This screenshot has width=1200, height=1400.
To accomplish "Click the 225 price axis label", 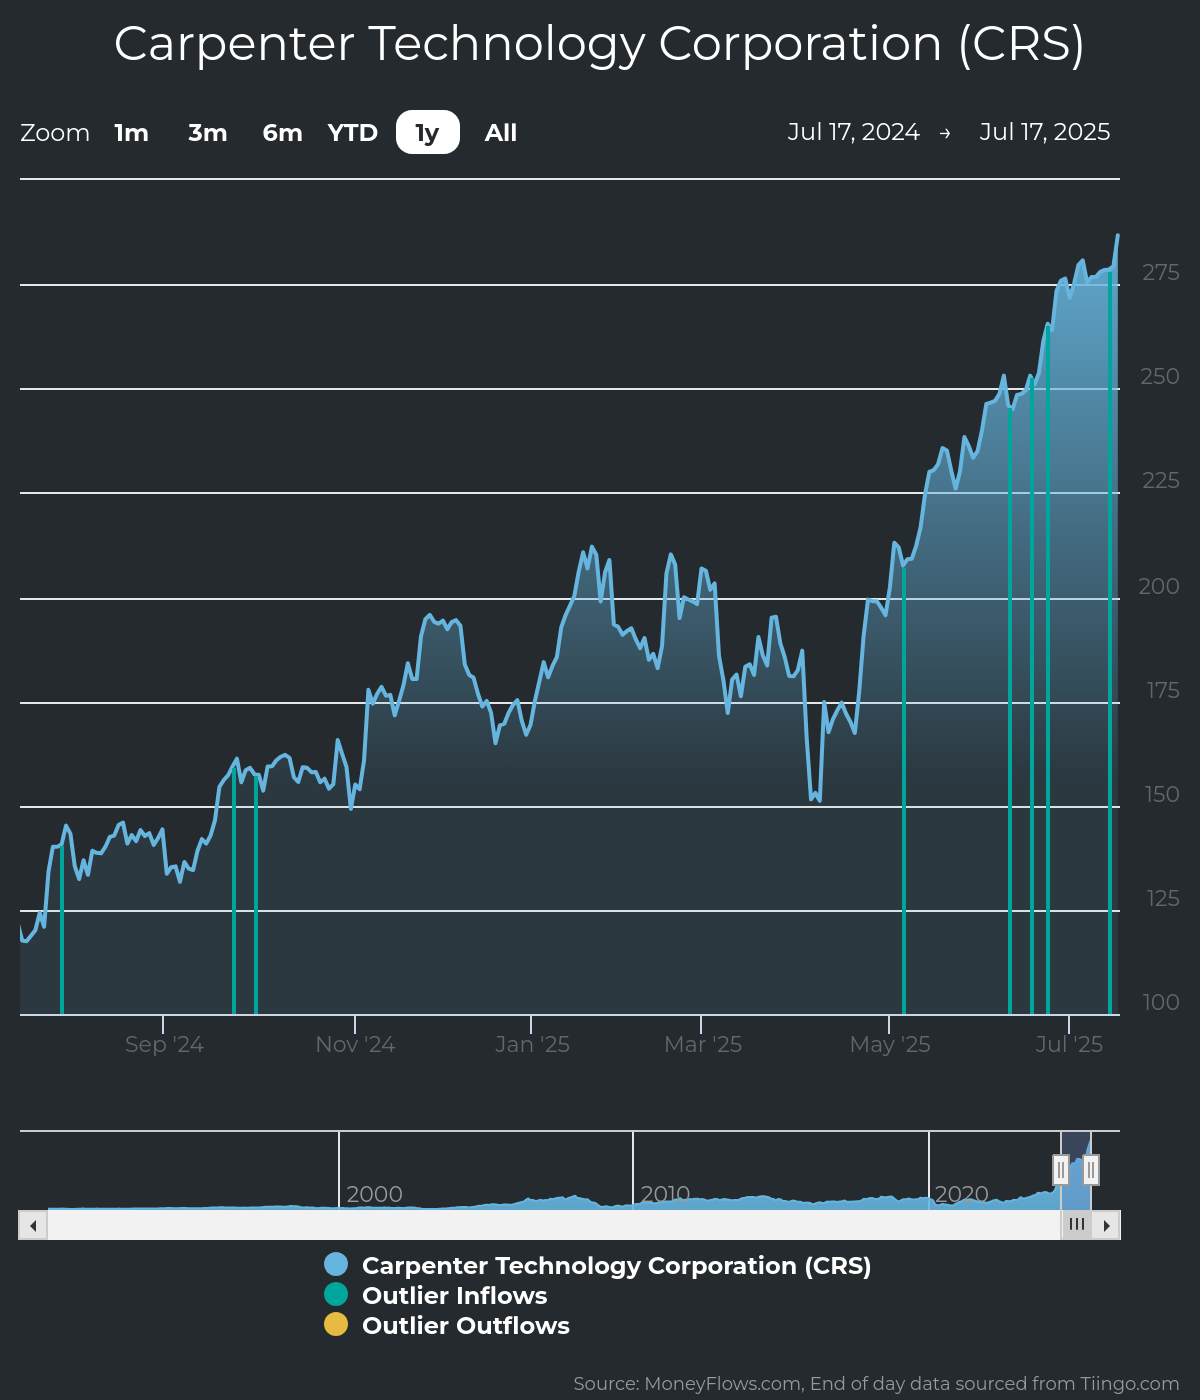I will [1161, 481].
